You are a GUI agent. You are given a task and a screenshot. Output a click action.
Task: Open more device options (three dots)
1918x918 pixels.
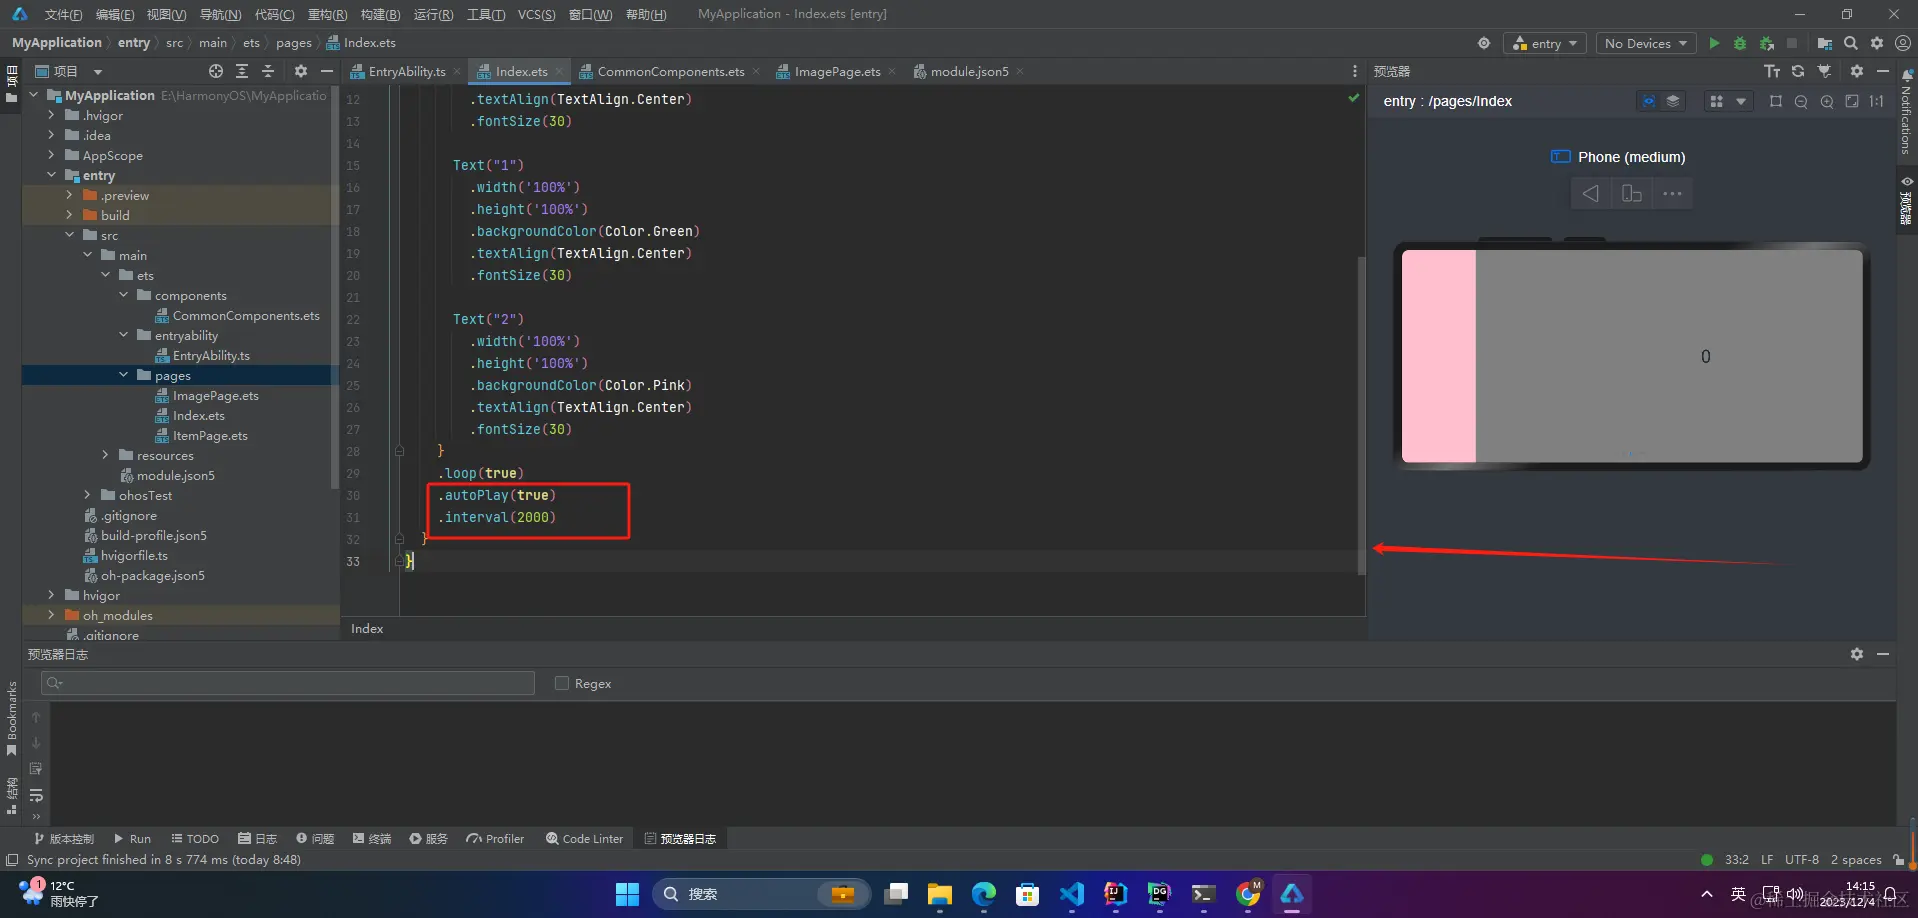[x=1672, y=193]
